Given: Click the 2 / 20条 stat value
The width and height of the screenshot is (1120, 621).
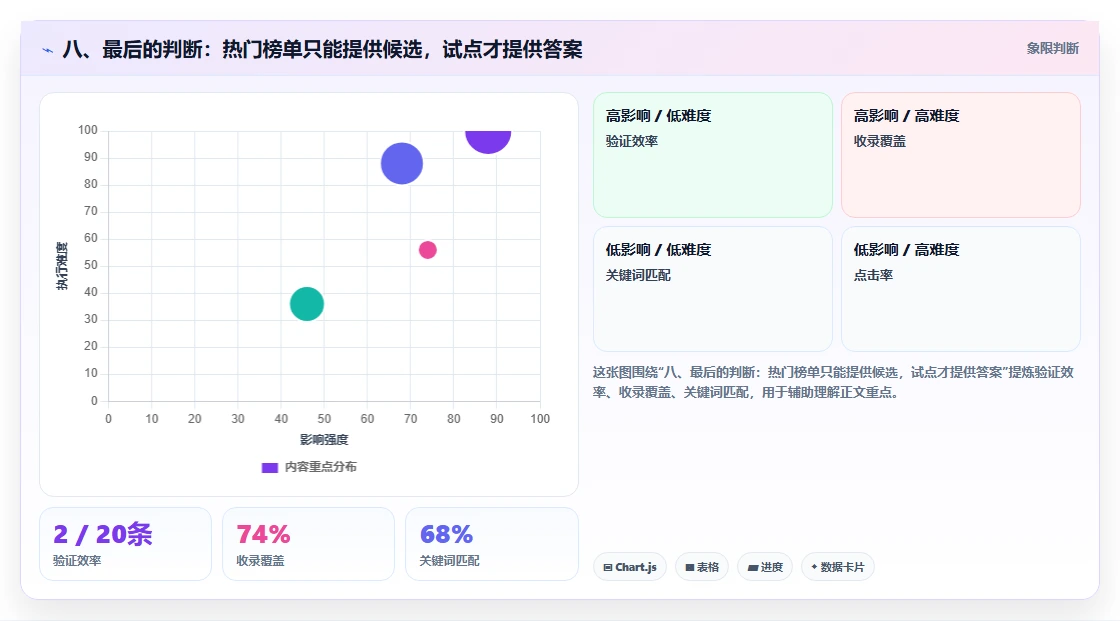Looking at the screenshot, I should [103, 534].
